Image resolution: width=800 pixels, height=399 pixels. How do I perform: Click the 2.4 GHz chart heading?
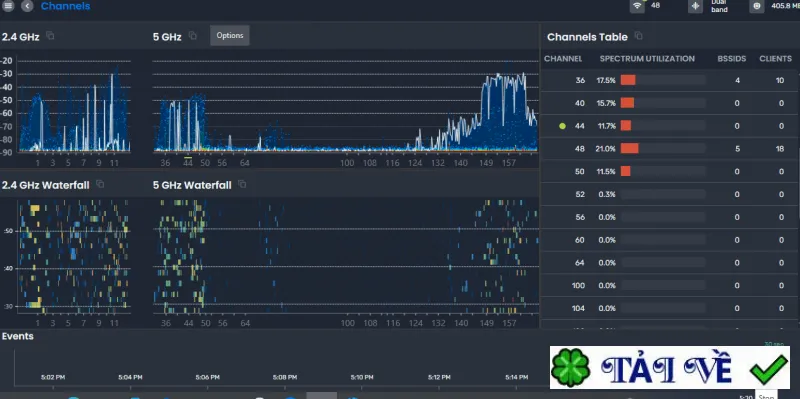pyautogui.click(x=21, y=37)
